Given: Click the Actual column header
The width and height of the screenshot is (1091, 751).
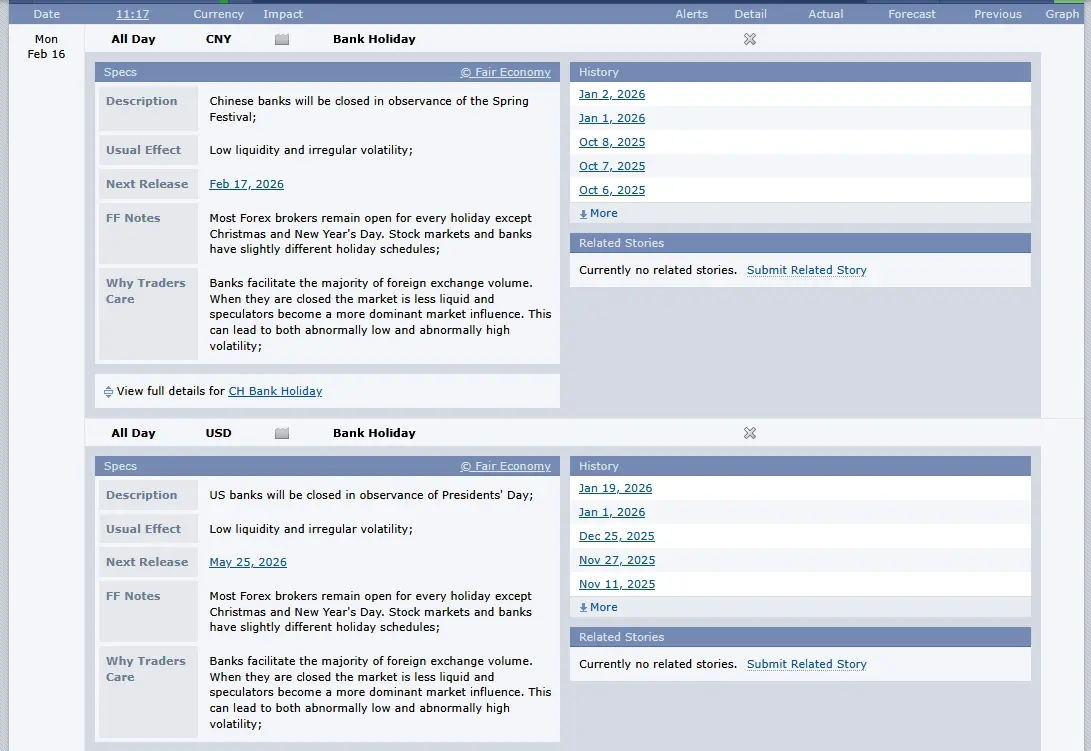Looking at the screenshot, I should point(825,14).
